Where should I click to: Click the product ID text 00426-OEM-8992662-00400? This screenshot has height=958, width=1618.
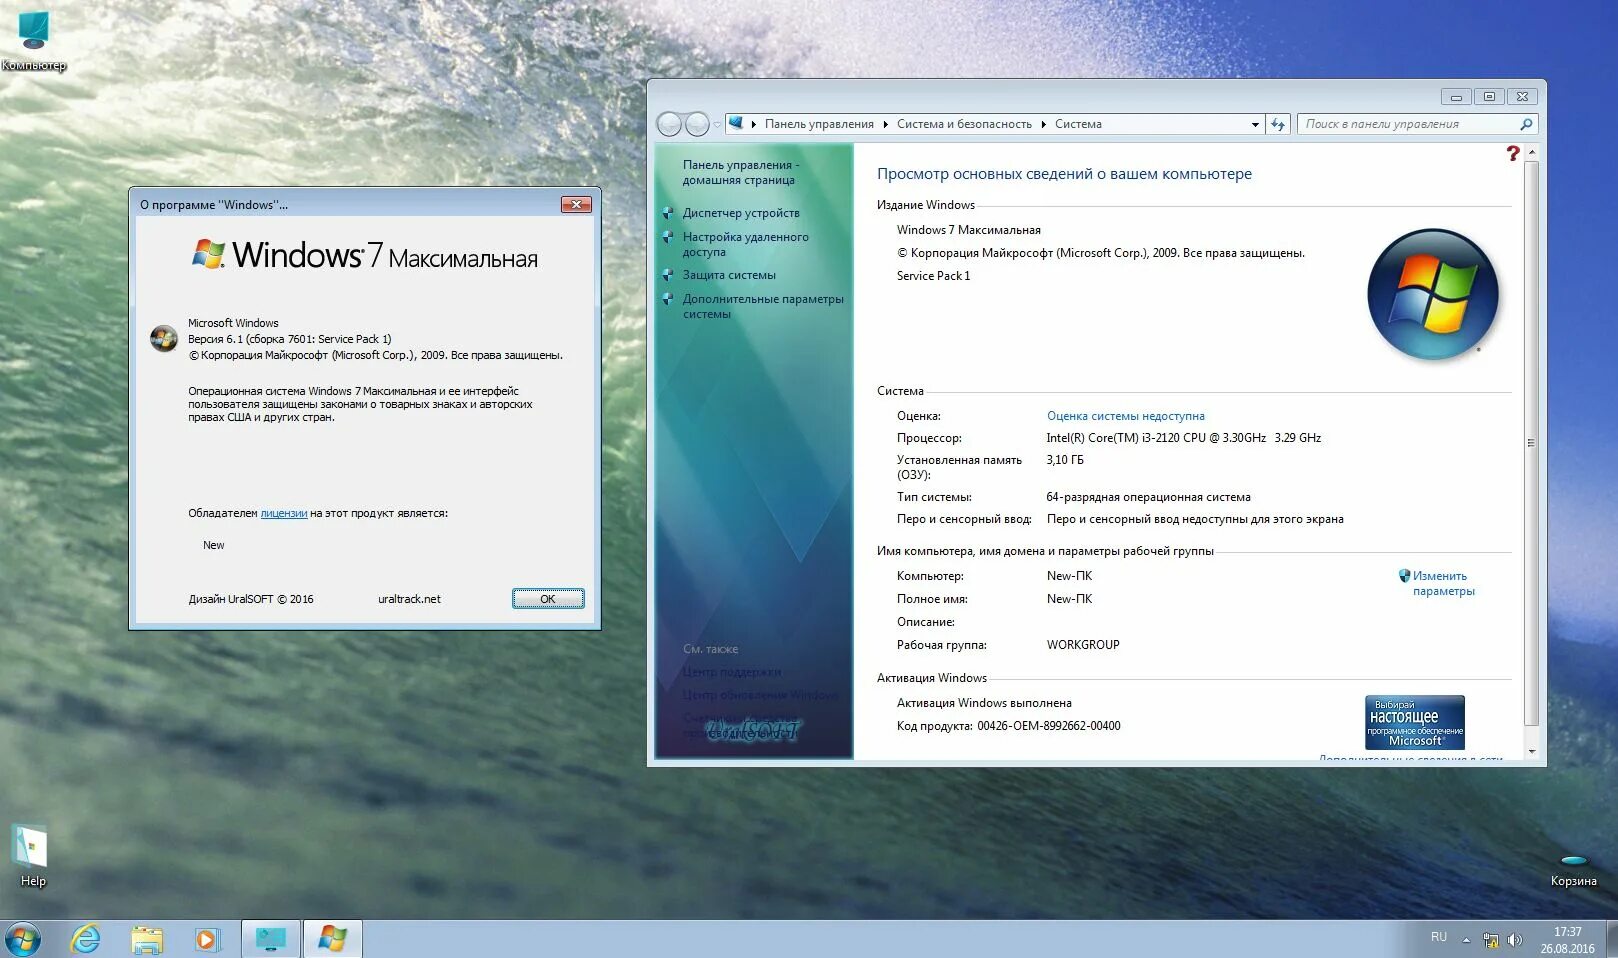coord(1048,726)
